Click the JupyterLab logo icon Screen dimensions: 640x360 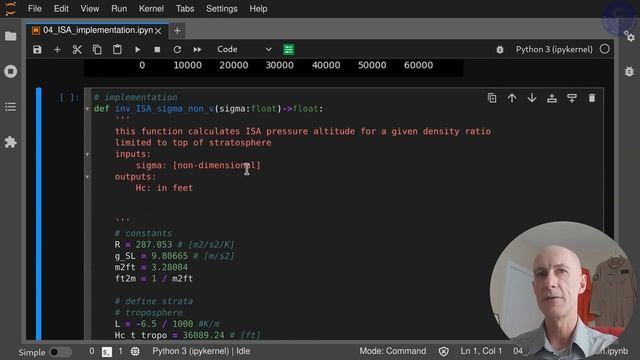[x=11, y=9]
